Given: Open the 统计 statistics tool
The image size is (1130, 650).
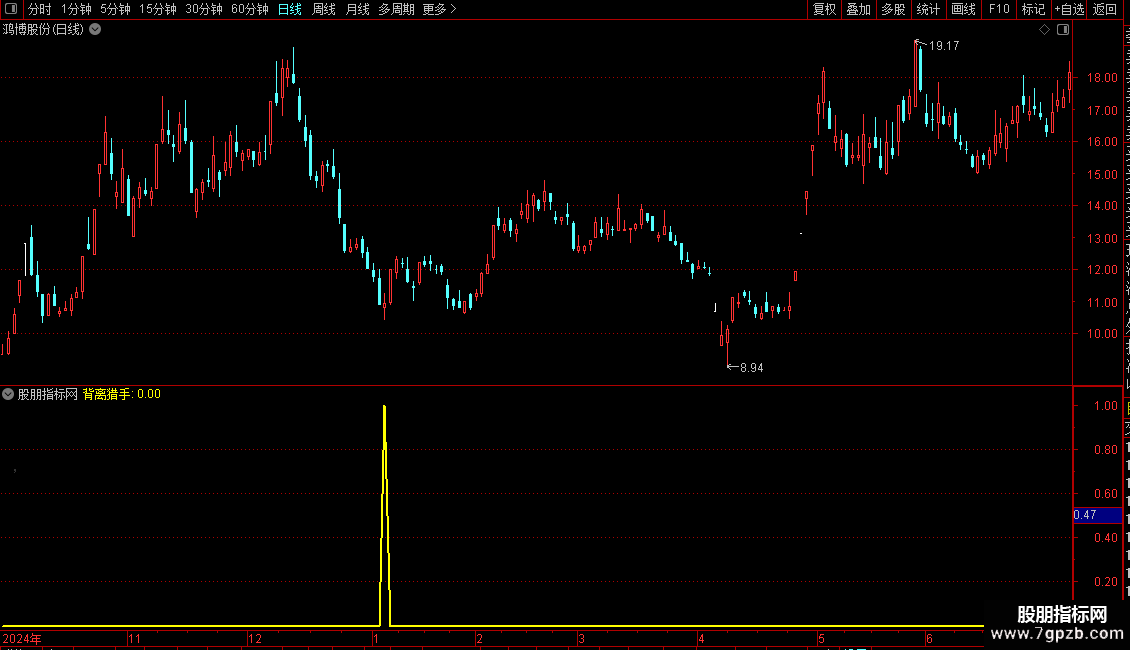Looking at the screenshot, I should (928, 9).
